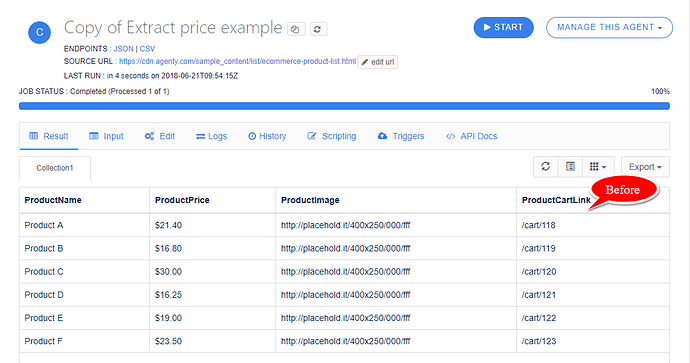Click the refresh icon beside agent title
The width and height of the screenshot is (690, 363).
[x=318, y=29]
